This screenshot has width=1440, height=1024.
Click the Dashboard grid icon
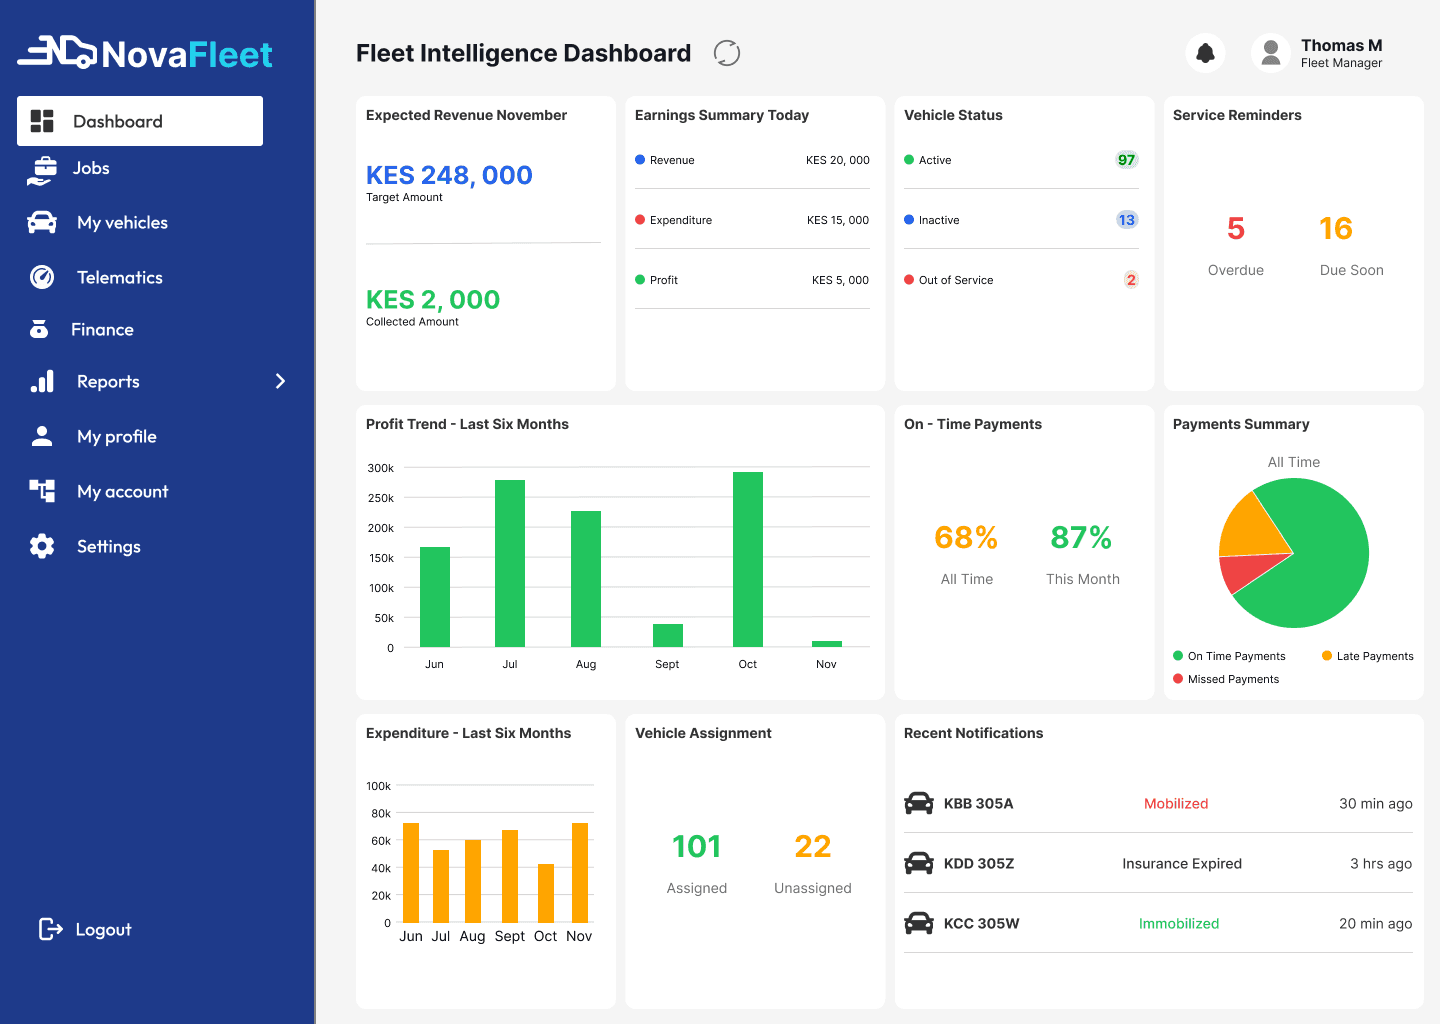tap(42, 121)
